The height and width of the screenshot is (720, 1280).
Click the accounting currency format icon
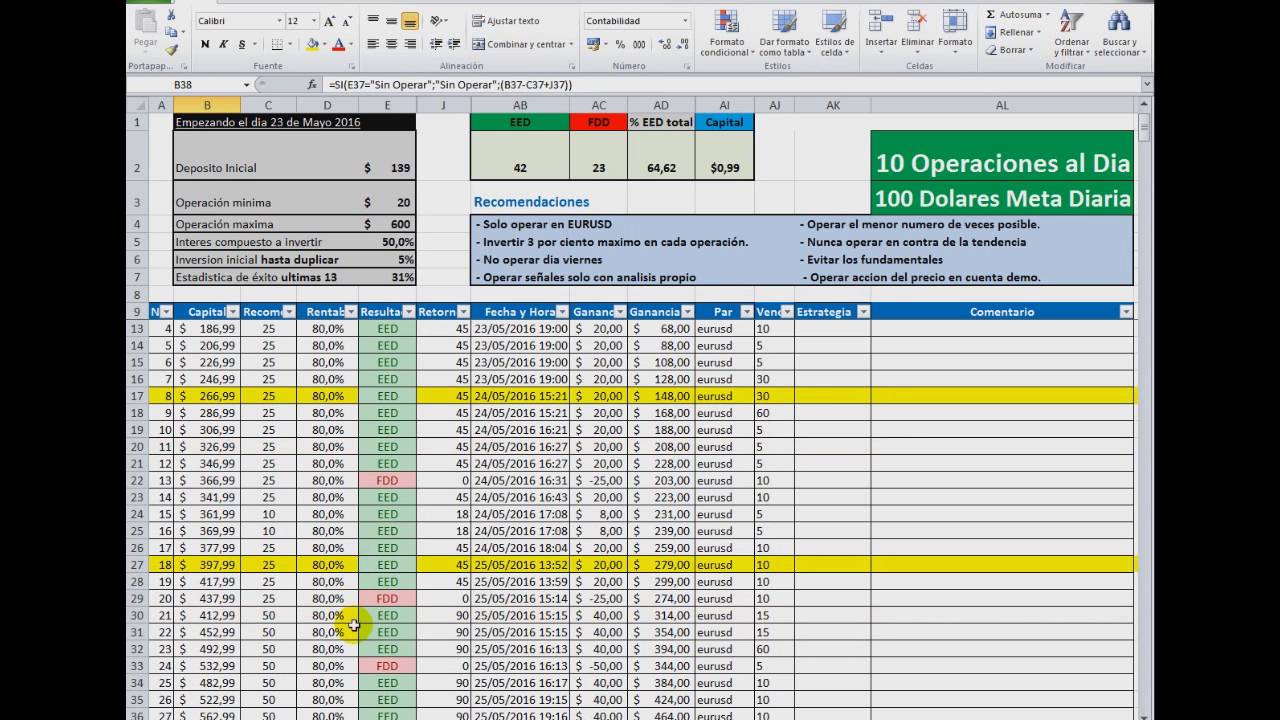(x=593, y=44)
